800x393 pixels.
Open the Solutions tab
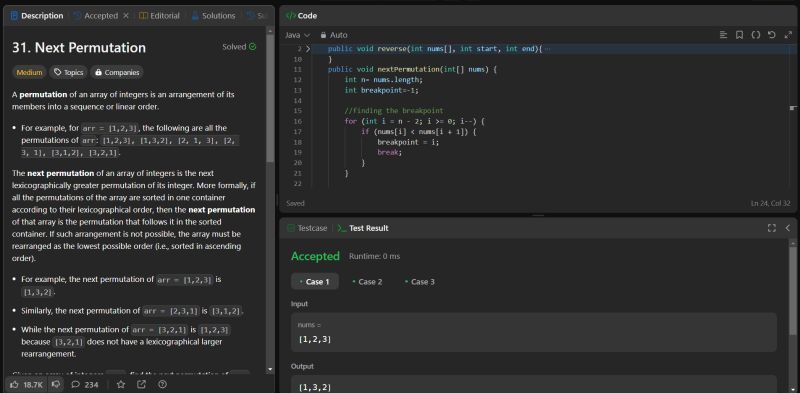pyautogui.click(x=213, y=16)
